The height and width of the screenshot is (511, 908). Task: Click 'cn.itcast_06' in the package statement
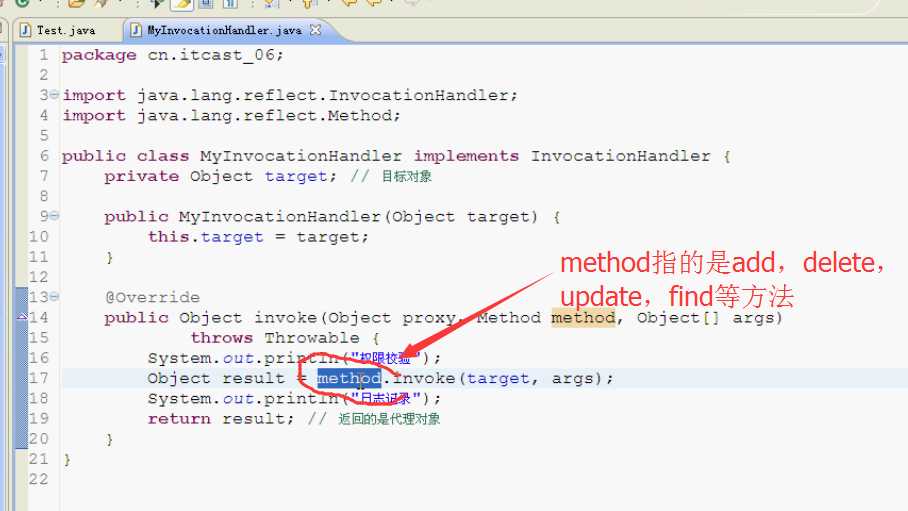point(210,55)
